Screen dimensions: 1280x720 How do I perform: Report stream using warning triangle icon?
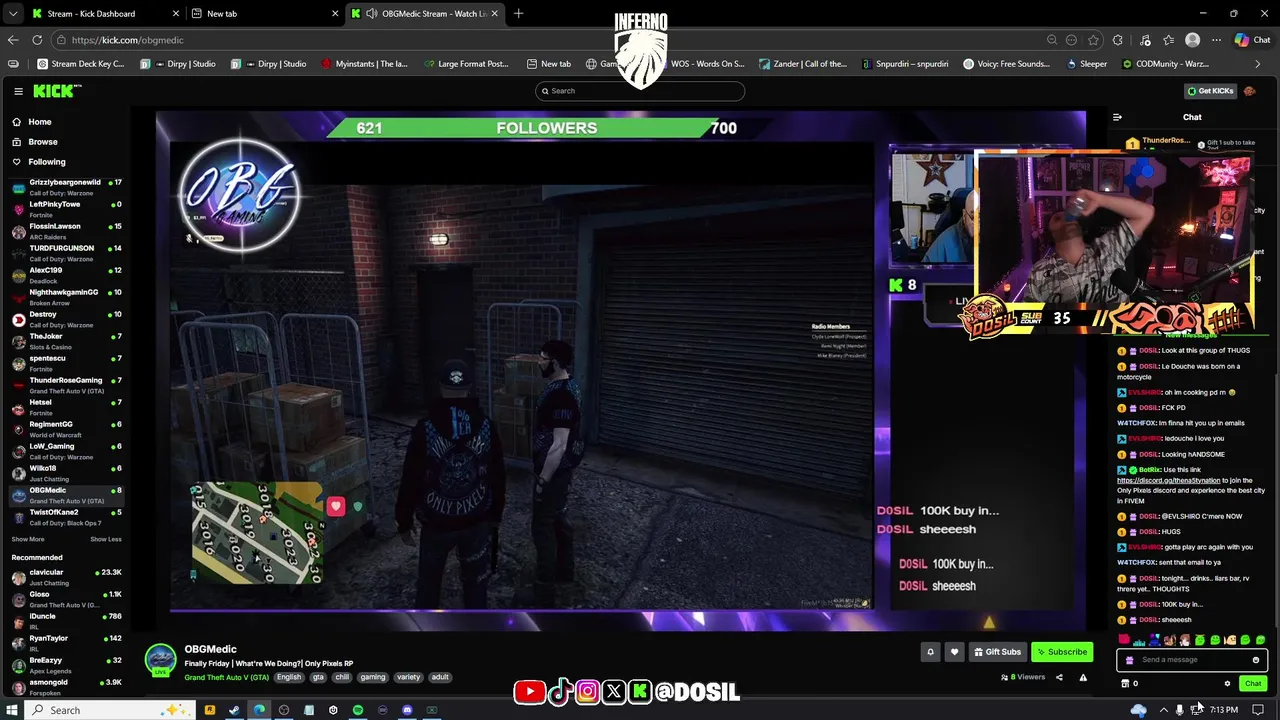[x=1083, y=677]
